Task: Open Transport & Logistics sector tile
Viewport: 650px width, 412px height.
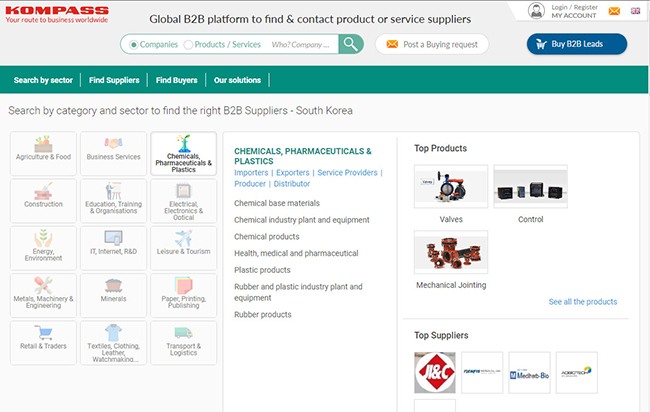Action: coord(184,342)
